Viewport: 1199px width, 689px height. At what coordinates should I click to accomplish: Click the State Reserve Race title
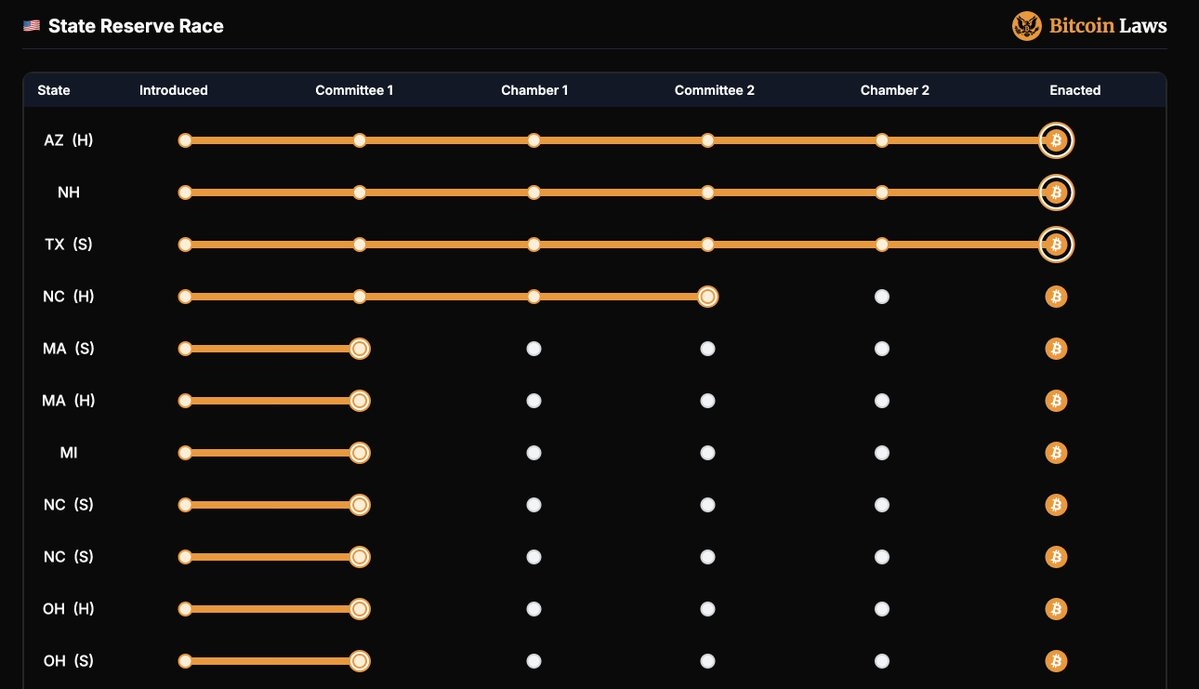(135, 26)
